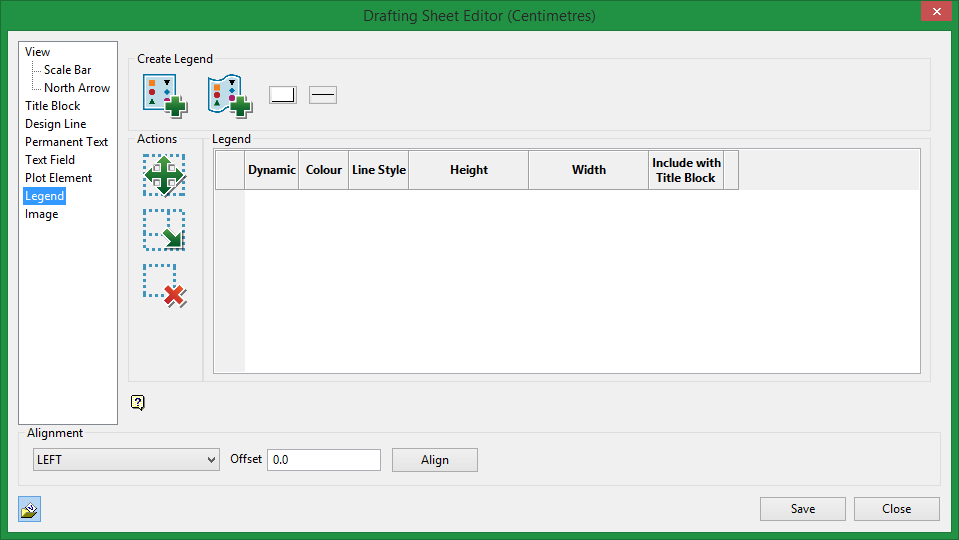Click the white colour box in Create Legend

coord(283,94)
